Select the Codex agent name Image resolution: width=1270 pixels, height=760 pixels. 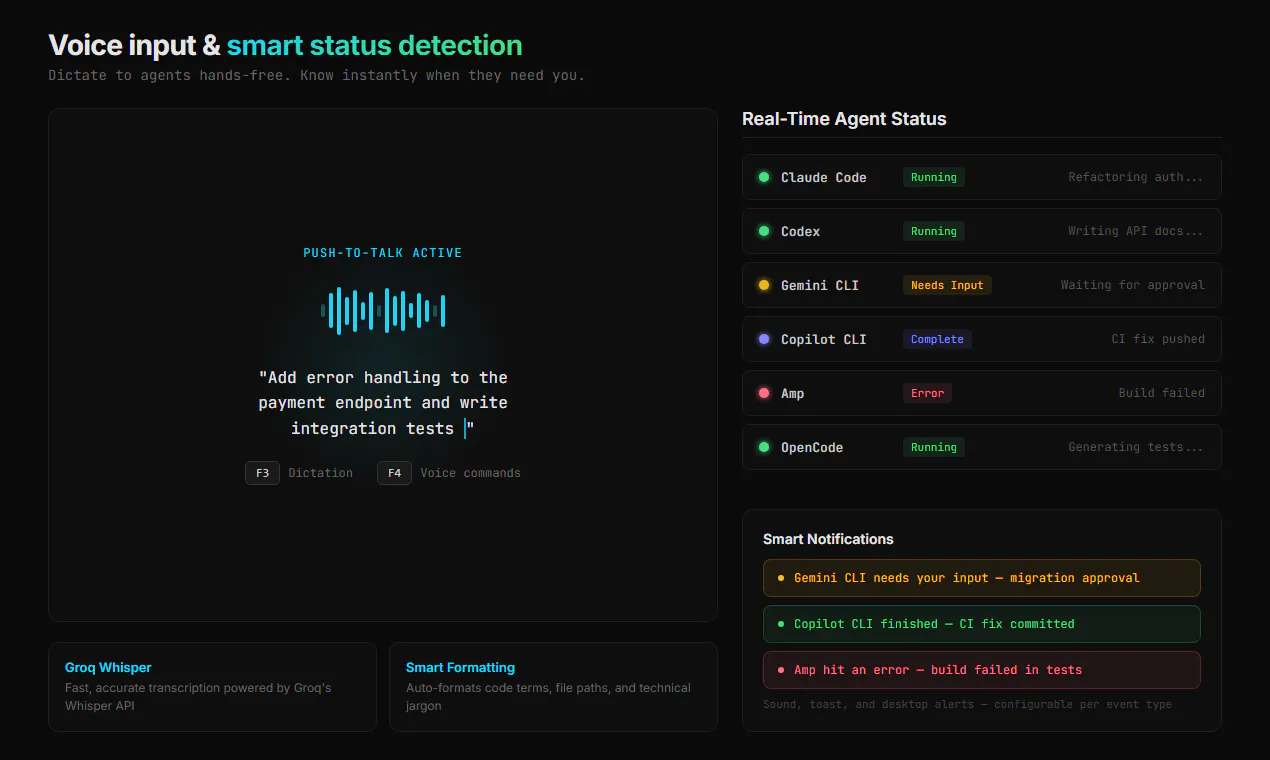801,231
